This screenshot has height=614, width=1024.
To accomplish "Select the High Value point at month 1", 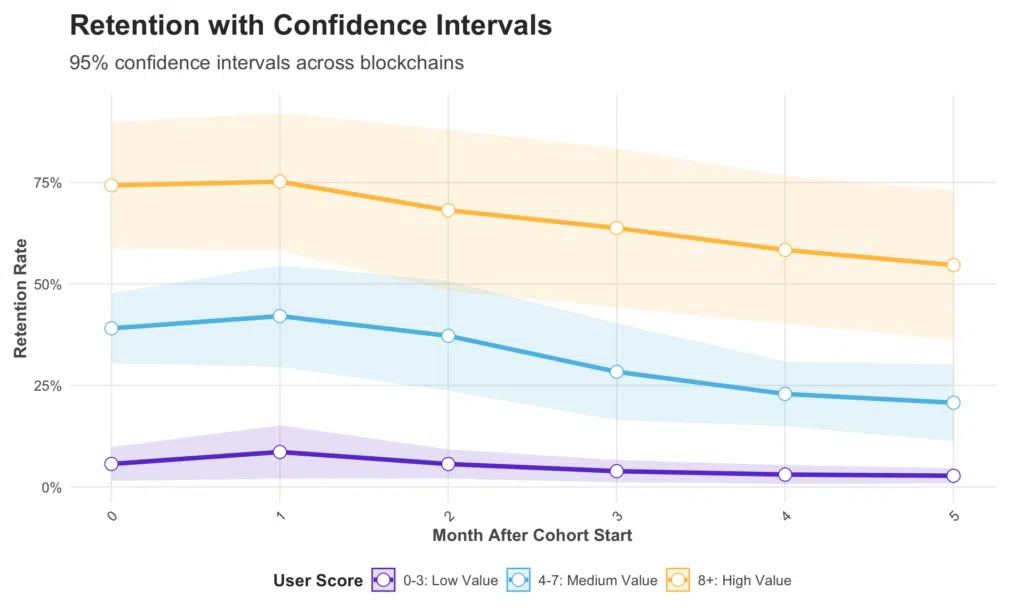I will click(280, 182).
